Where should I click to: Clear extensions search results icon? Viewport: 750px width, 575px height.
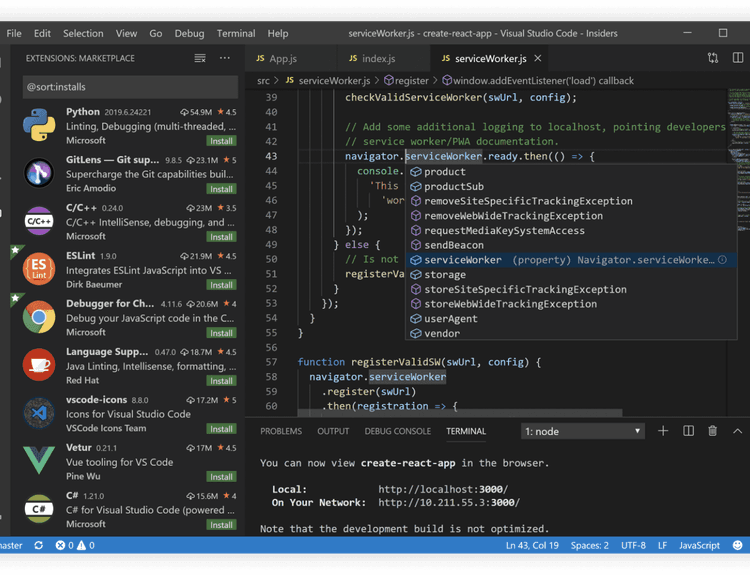tap(200, 58)
